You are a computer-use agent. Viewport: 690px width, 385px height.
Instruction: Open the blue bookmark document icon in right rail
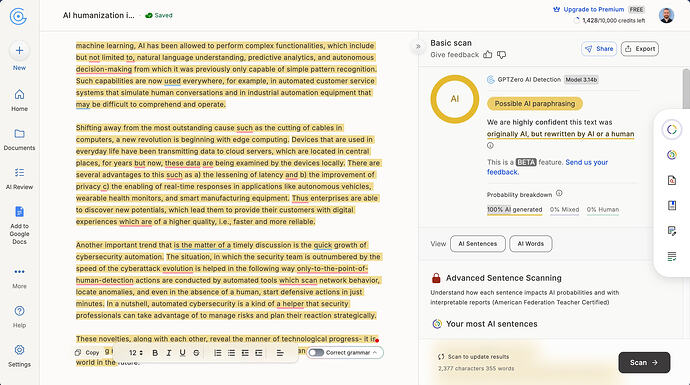672,205
